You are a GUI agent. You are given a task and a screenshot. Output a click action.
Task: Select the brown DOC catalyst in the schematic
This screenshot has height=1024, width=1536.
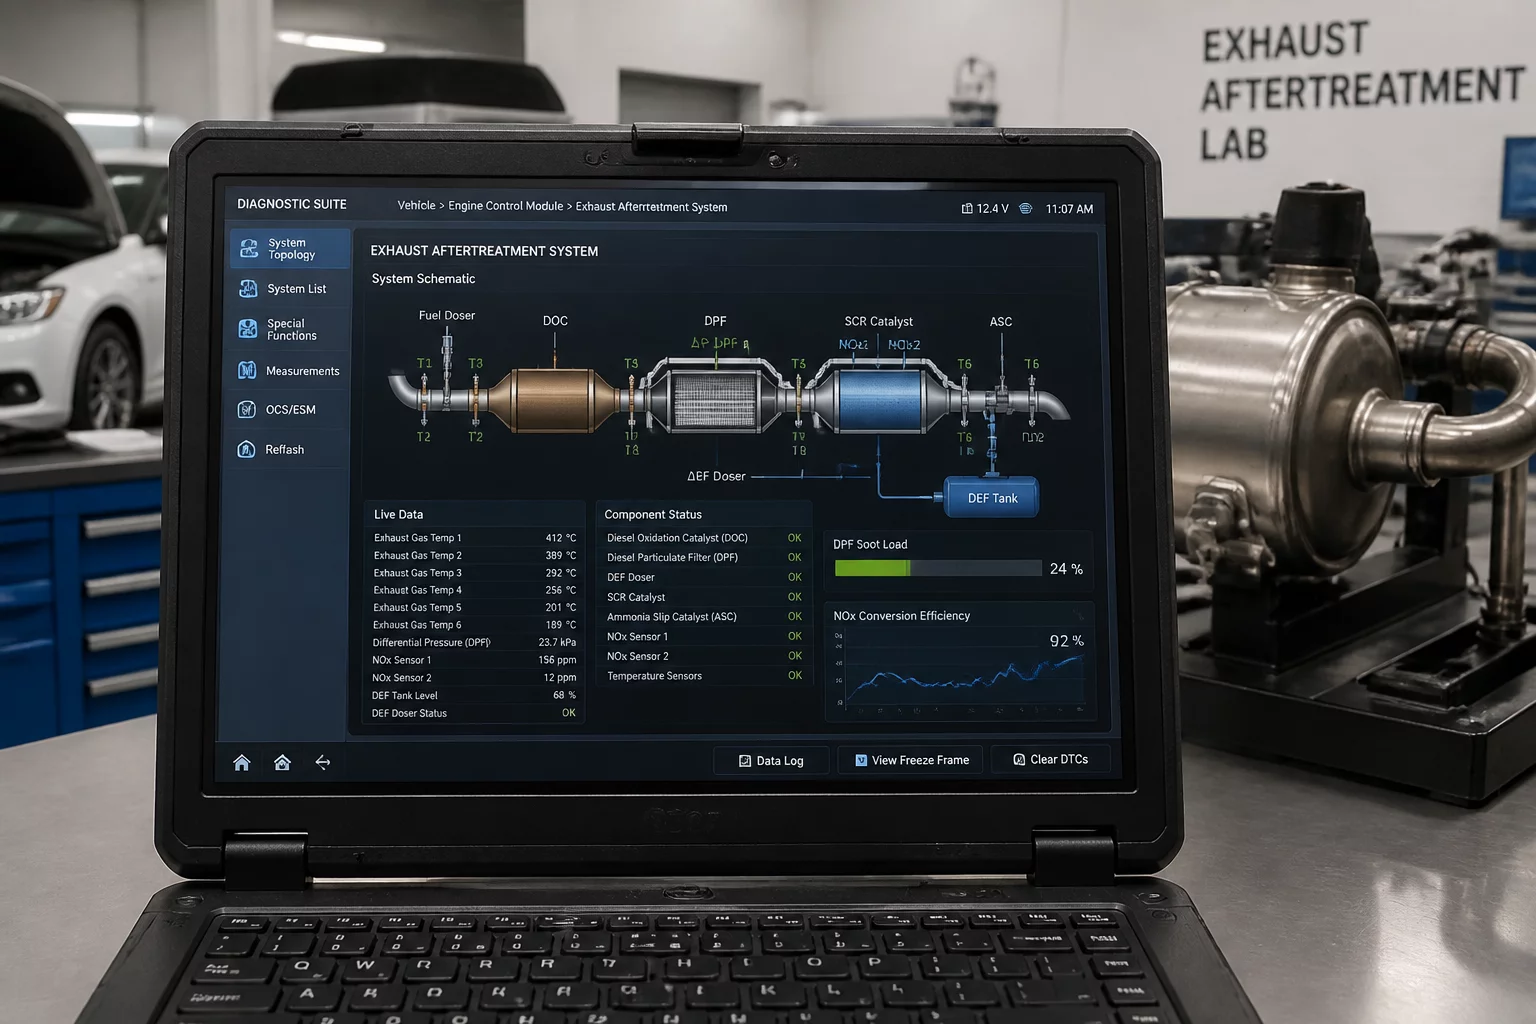point(554,400)
